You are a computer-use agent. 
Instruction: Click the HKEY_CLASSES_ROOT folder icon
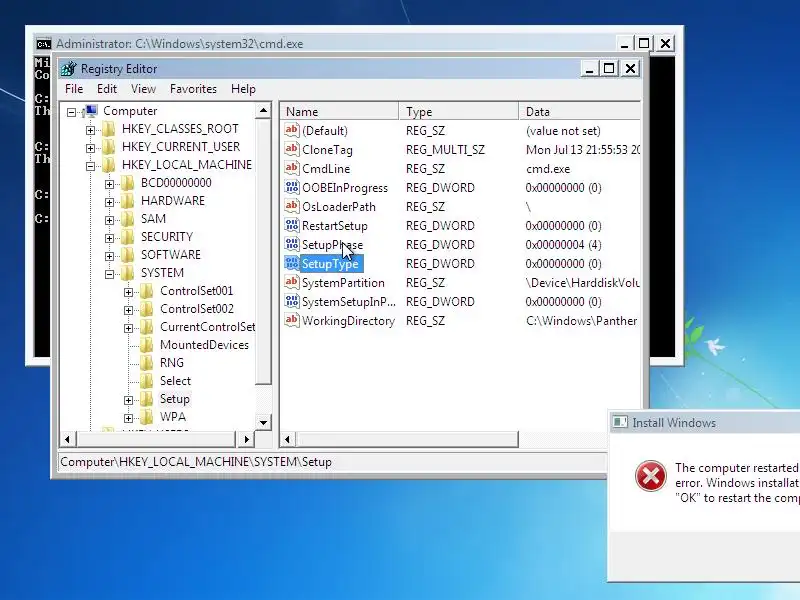coord(109,129)
